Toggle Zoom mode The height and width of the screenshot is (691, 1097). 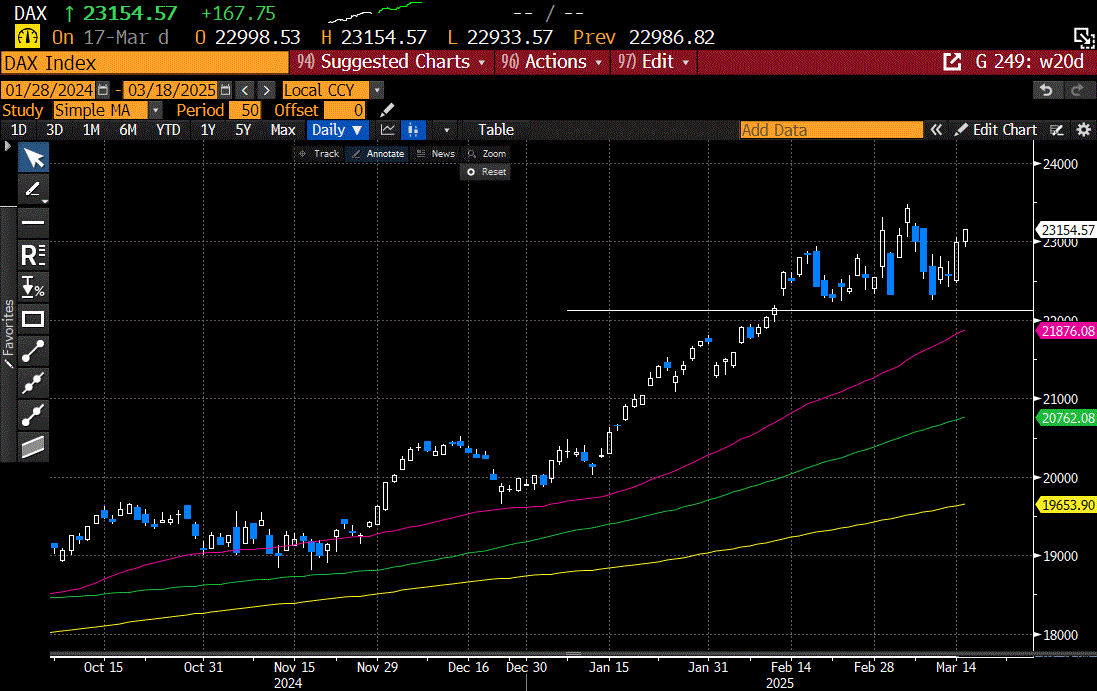[x=486, y=154]
